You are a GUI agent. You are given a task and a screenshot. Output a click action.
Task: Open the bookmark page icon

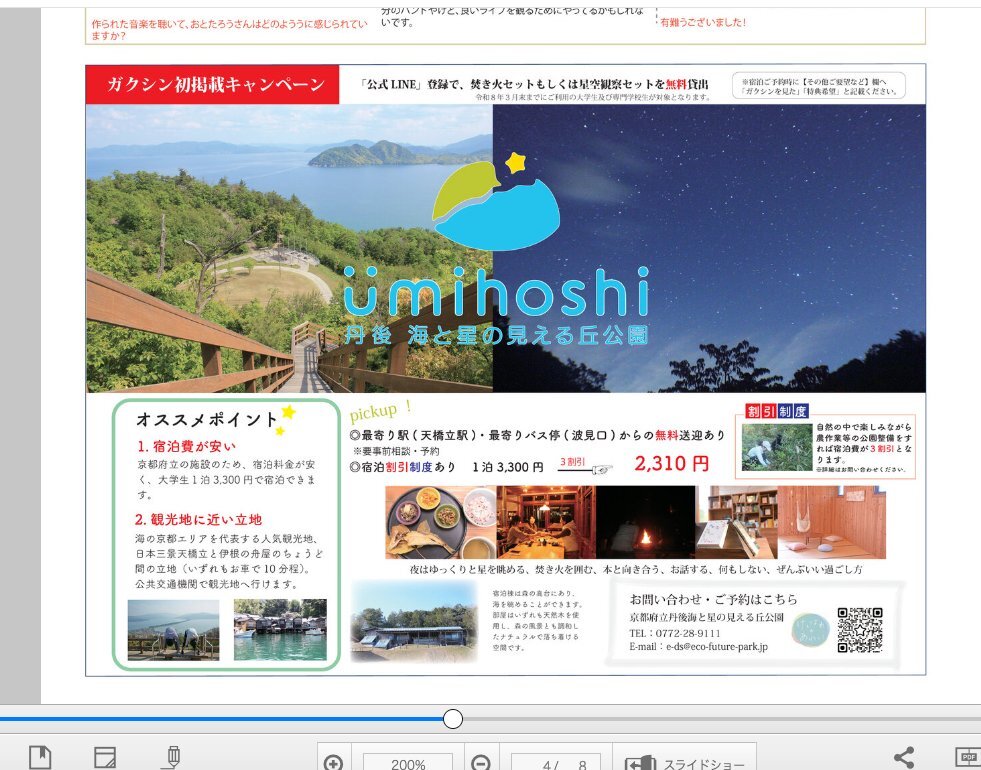tap(40, 757)
